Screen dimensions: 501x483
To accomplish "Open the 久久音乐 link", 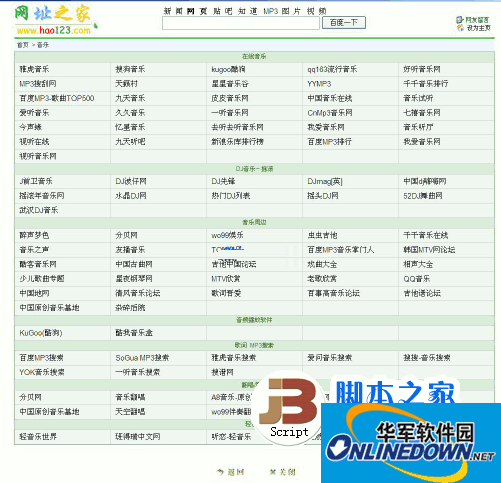I will [x=130, y=113].
